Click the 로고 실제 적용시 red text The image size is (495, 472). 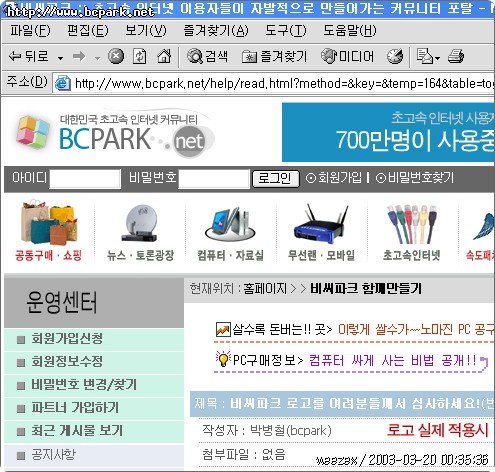click(x=438, y=430)
